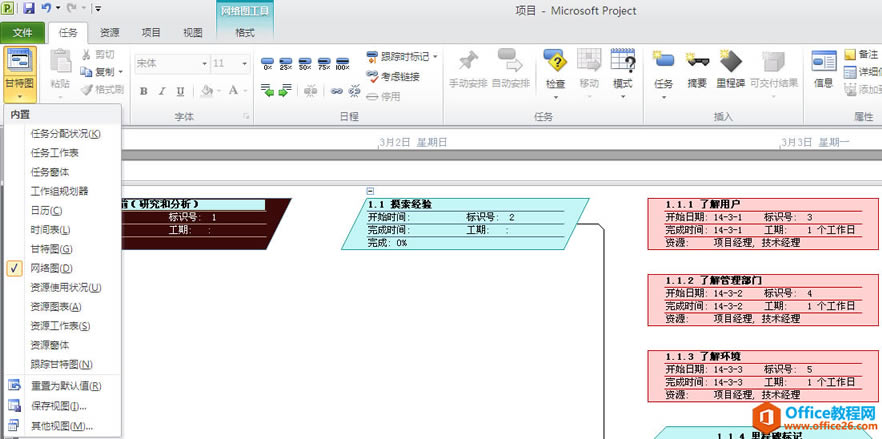Screen dimensions: 882x439
Task: Open the 字体 group dialog launcher
Action: 246,116
